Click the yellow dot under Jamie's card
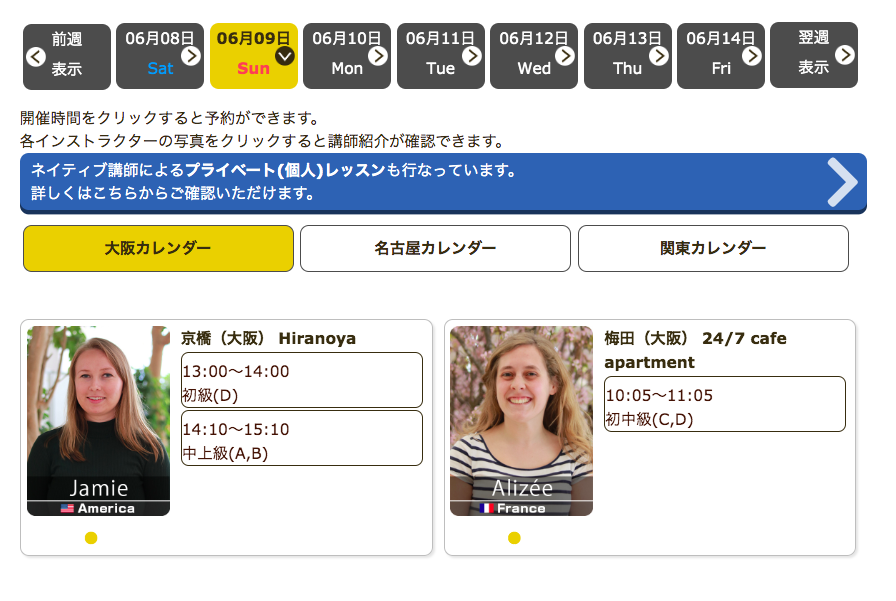 tap(91, 538)
